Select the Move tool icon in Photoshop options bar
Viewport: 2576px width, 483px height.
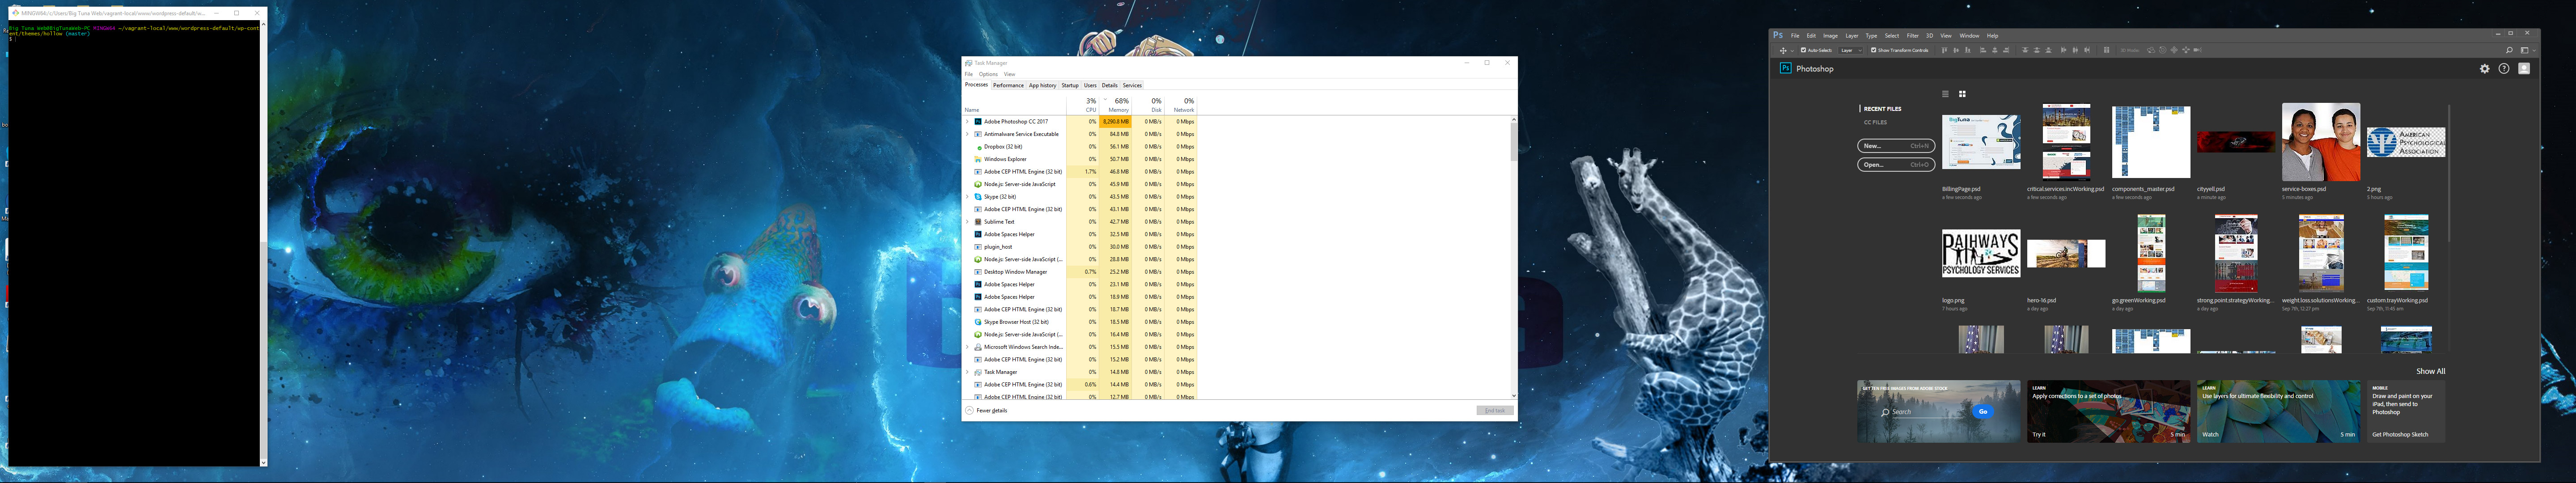point(1783,50)
